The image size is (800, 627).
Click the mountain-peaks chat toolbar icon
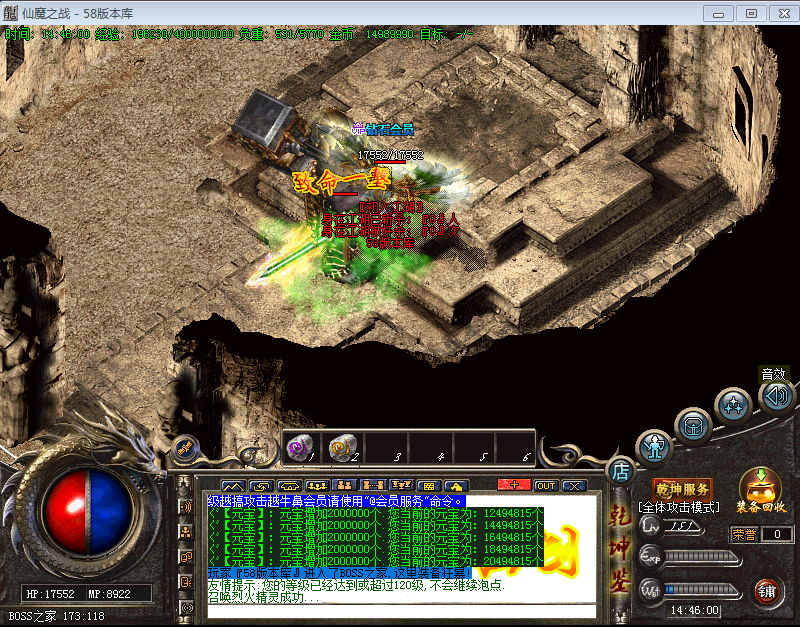(x=233, y=486)
